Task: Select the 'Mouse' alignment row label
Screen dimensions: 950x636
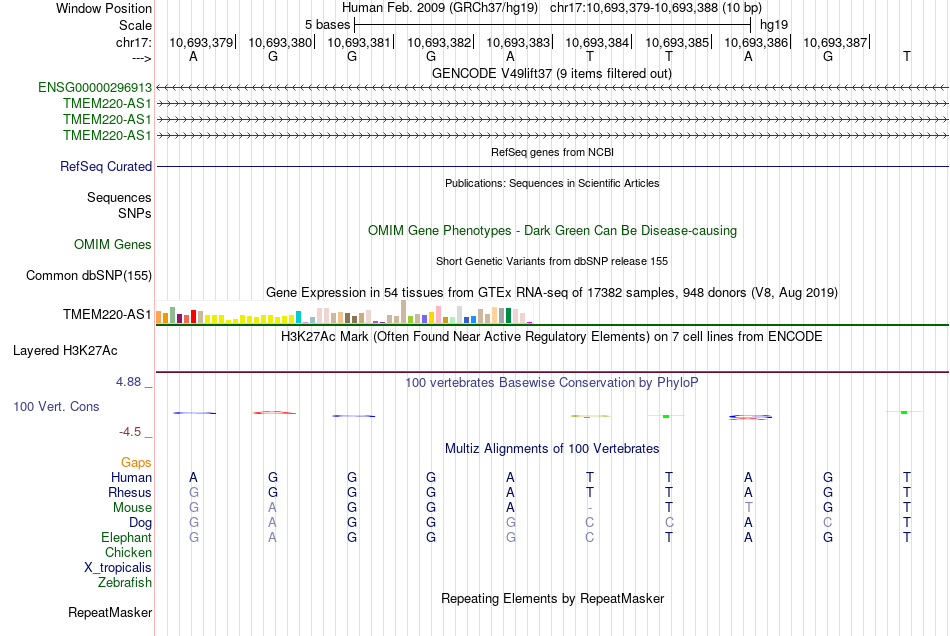Action: (132, 508)
